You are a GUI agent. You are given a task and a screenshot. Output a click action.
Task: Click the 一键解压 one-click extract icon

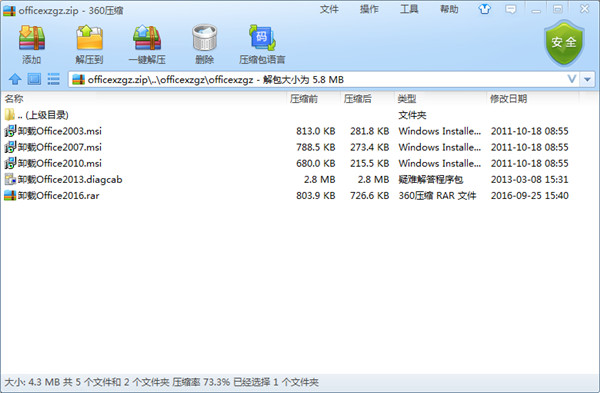[x=147, y=38]
